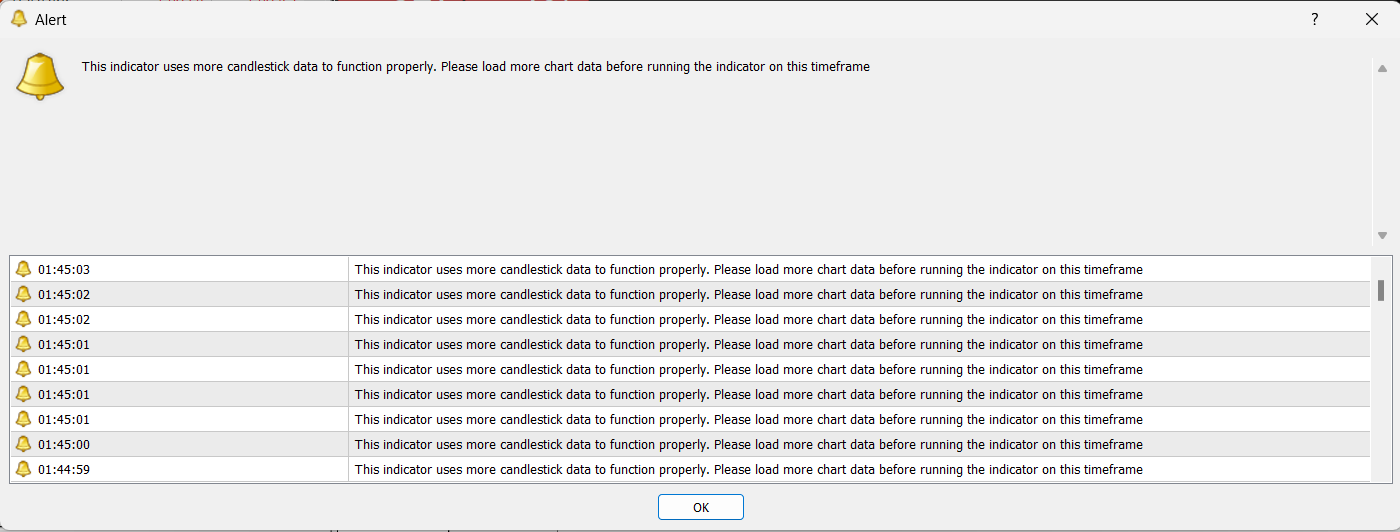The width and height of the screenshot is (1400, 532).
Task: Click the alert list scrollbar thumb
Action: pos(1381,290)
